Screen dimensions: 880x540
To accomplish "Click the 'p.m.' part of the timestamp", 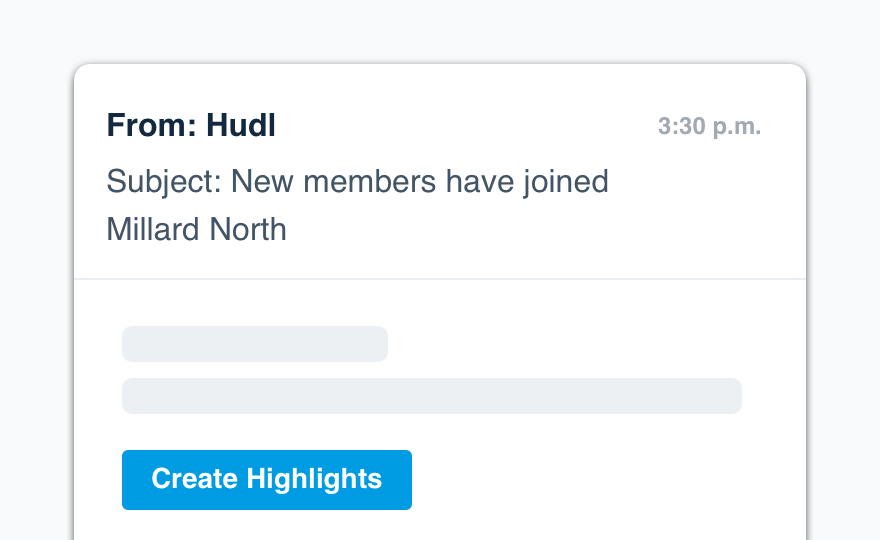I will (736, 127).
